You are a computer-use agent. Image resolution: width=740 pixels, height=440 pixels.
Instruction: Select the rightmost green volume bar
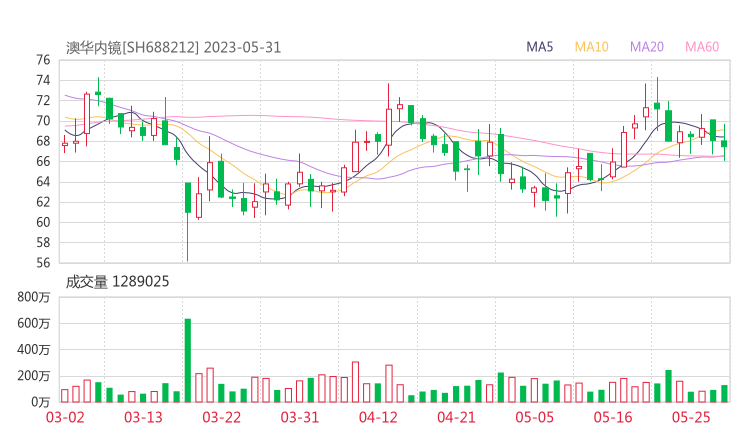click(x=724, y=393)
